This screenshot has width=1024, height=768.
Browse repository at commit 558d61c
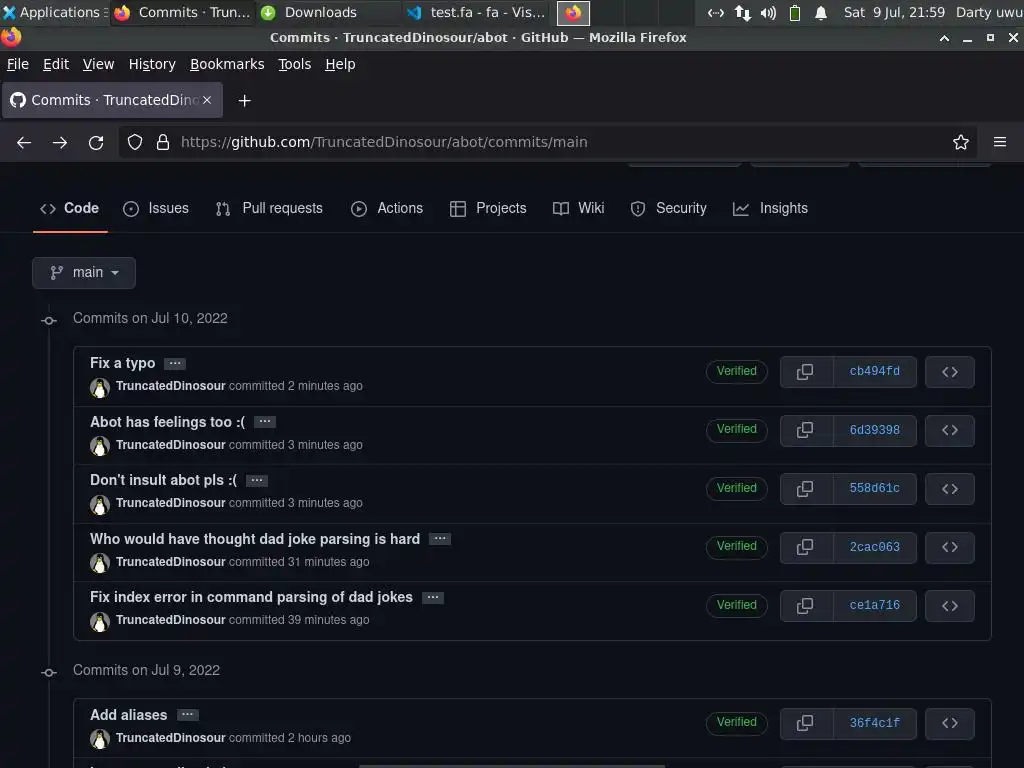[x=950, y=488]
